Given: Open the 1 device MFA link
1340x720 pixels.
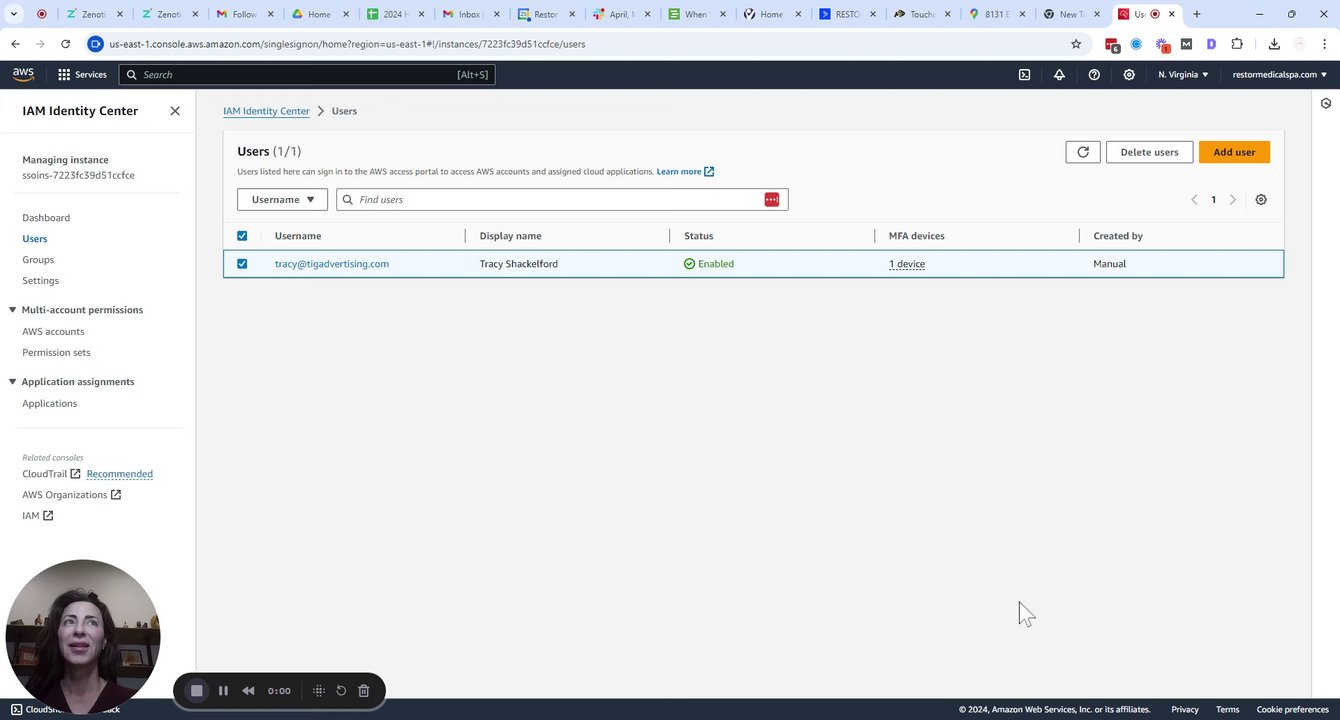Looking at the screenshot, I should pos(907,264).
